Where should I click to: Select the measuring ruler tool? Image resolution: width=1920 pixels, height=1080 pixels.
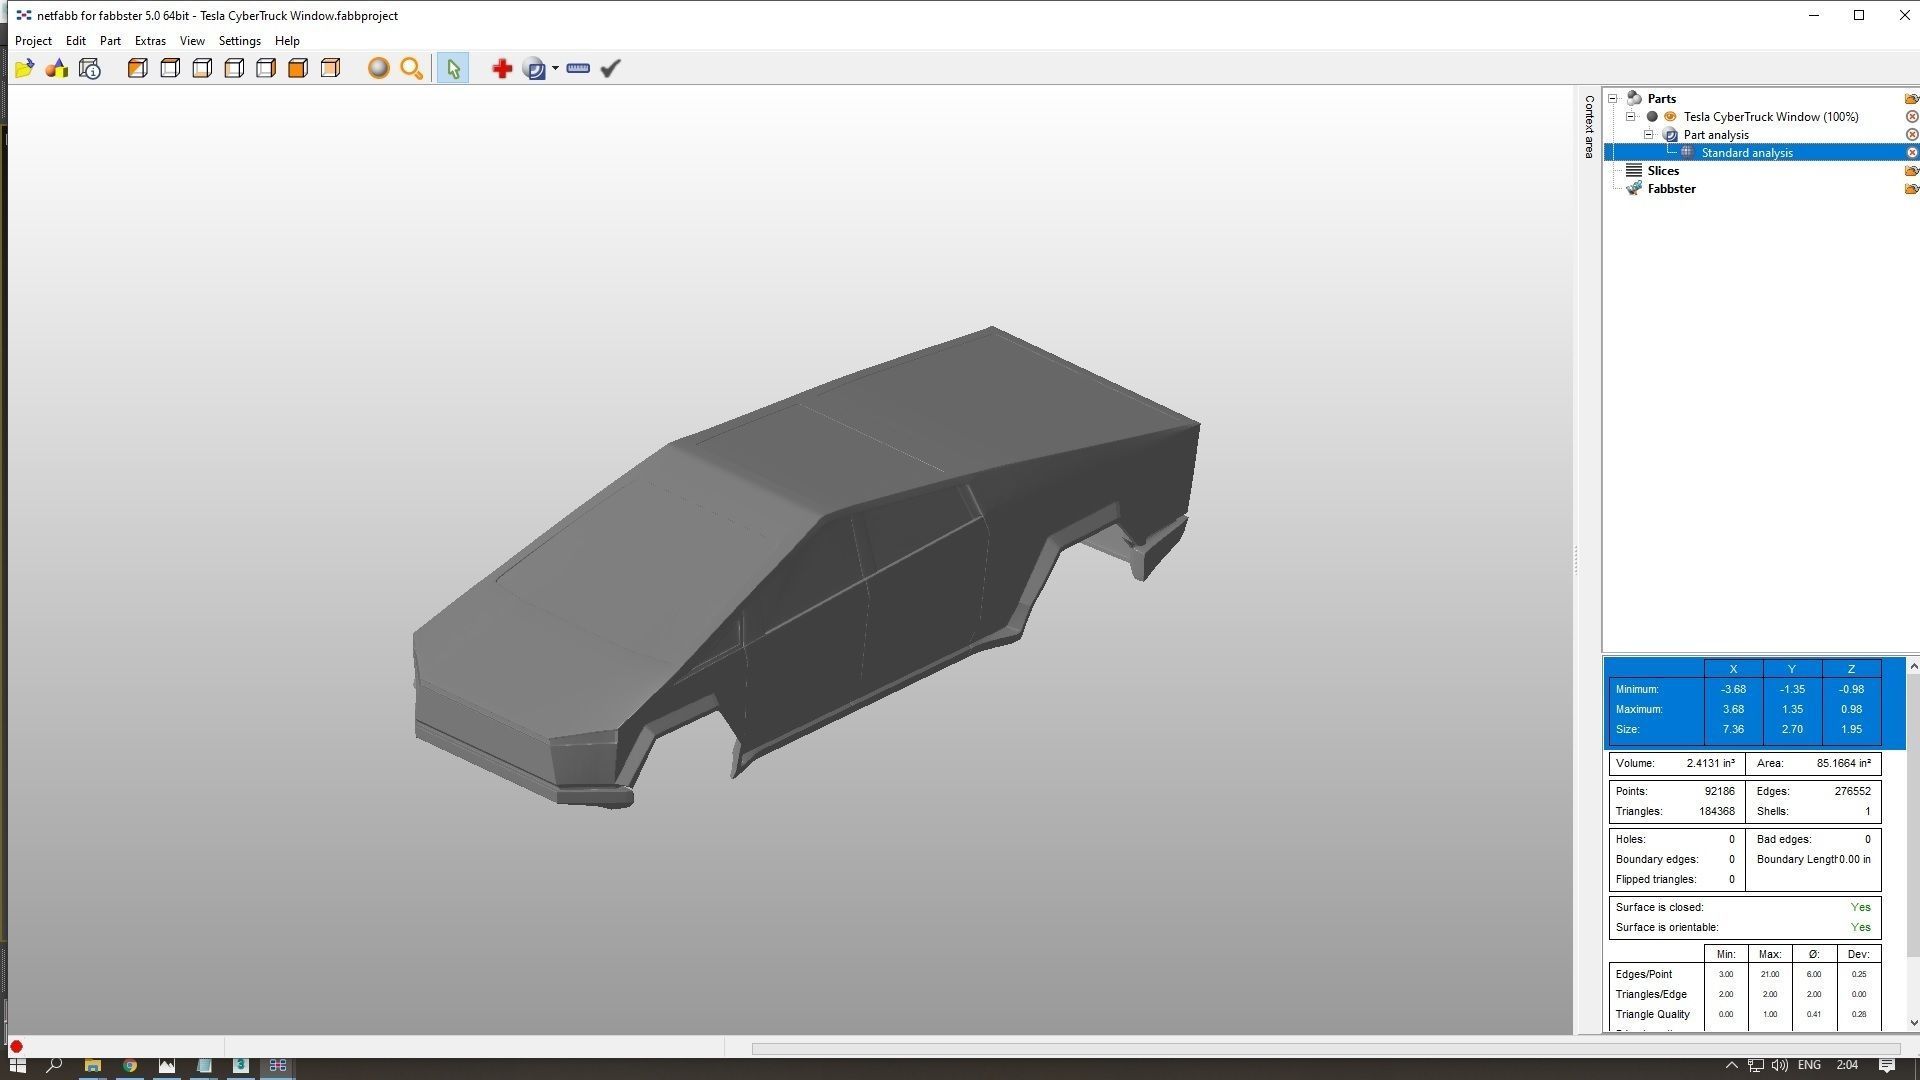tap(578, 69)
